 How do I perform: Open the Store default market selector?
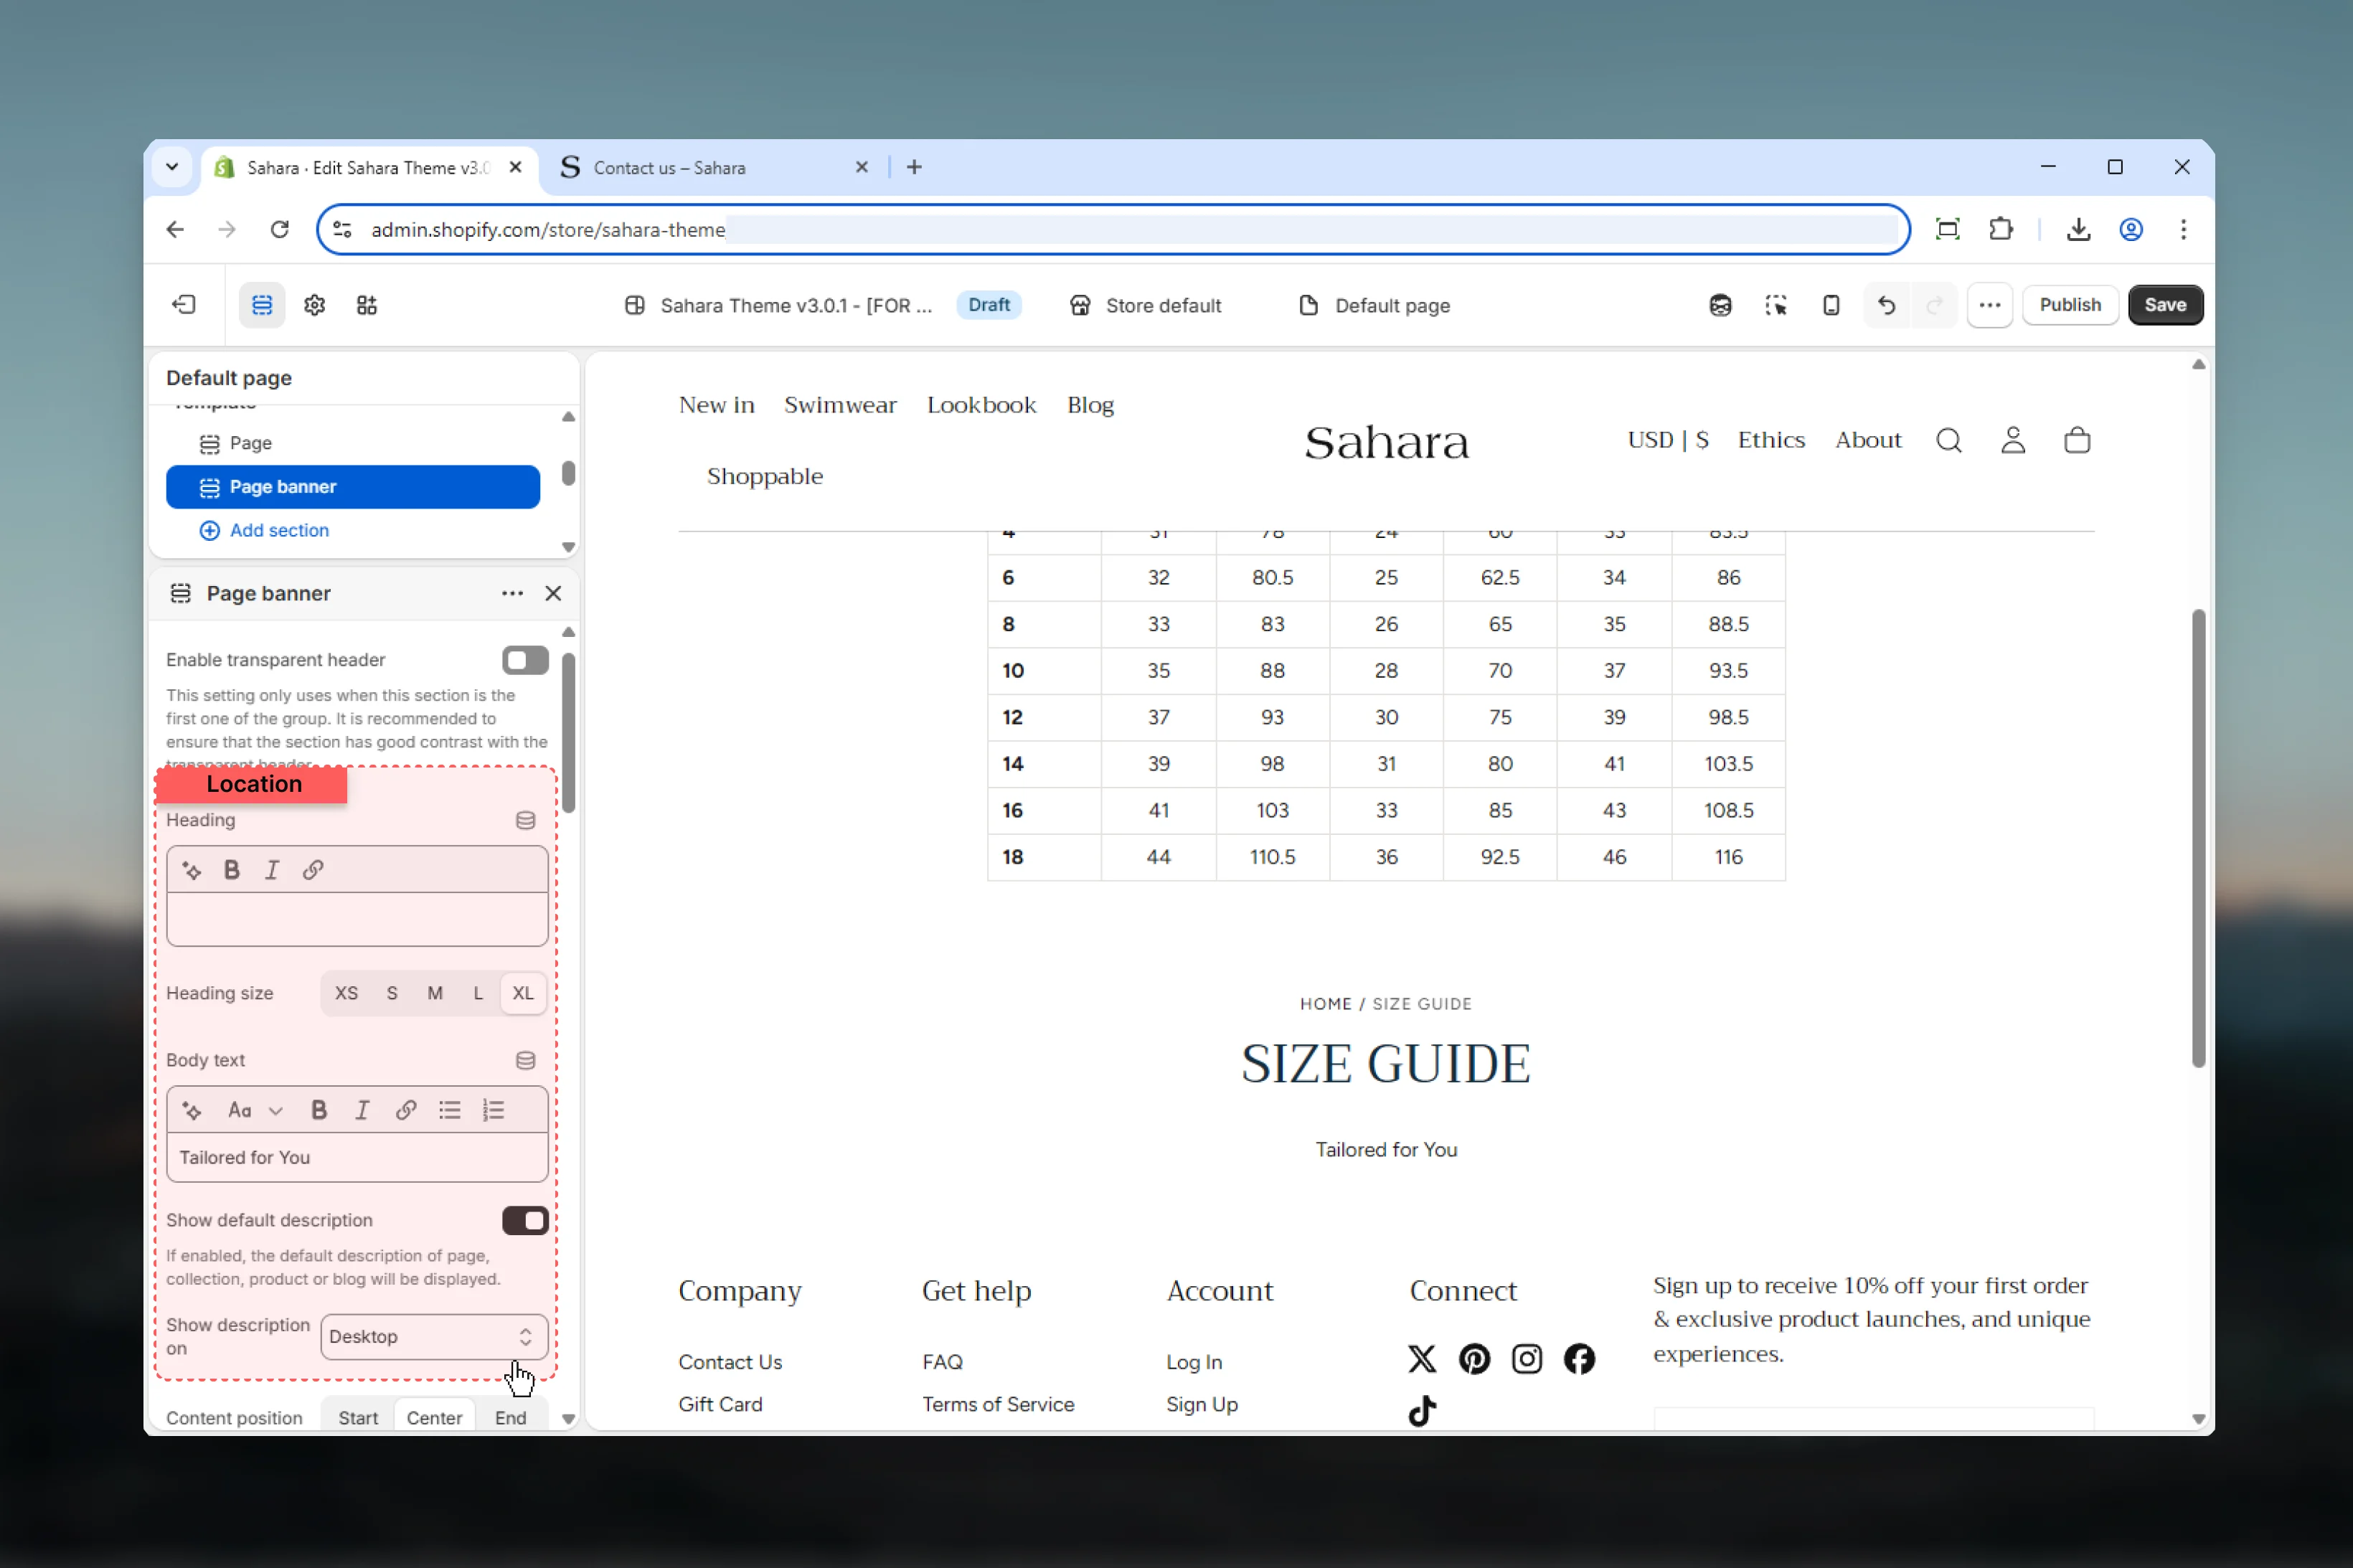pyautogui.click(x=1145, y=305)
